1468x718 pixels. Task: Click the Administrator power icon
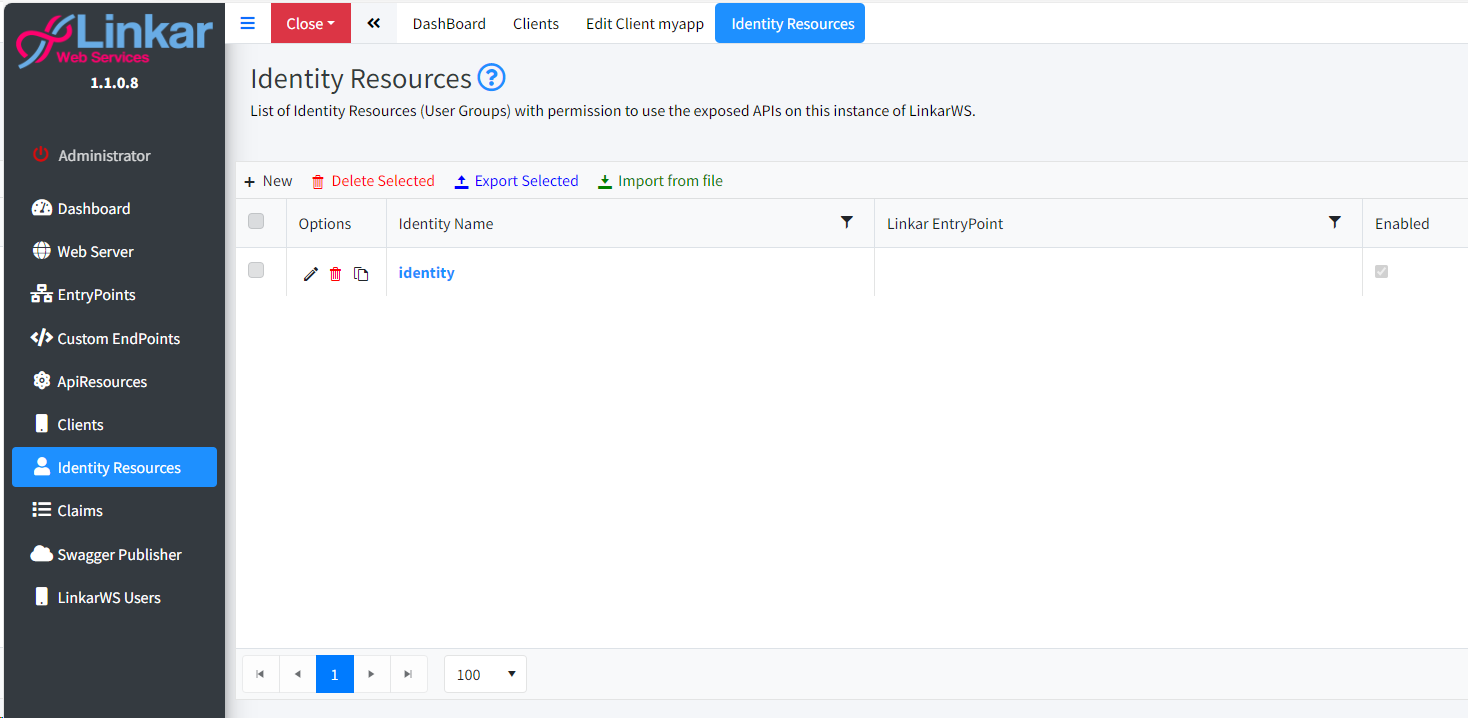40,155
